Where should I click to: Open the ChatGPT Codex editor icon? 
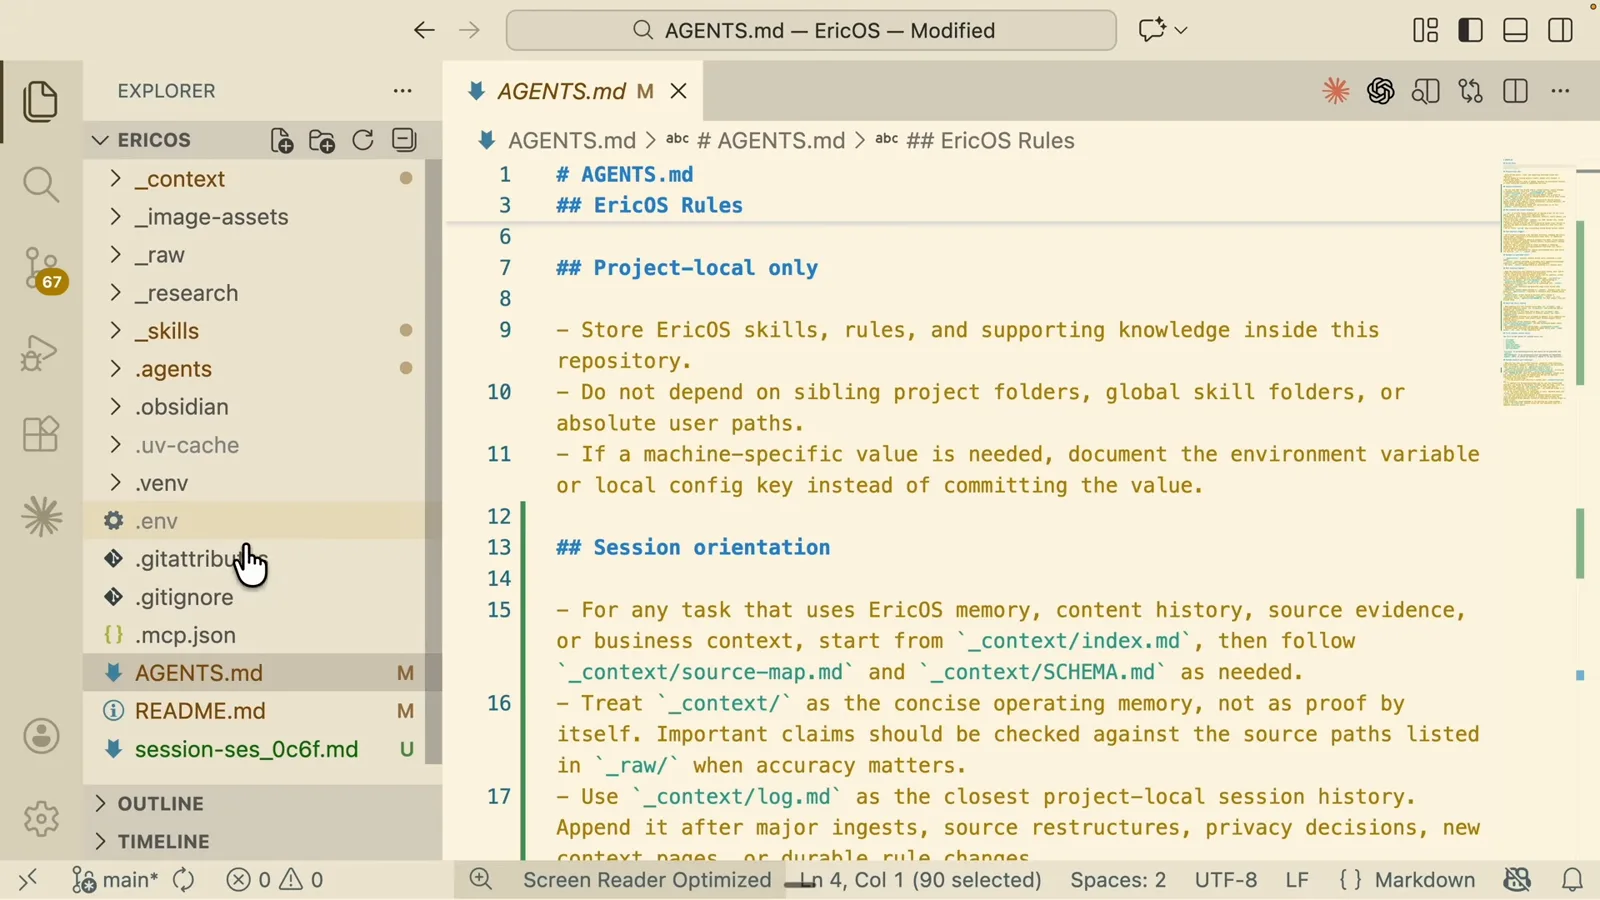pos(1381,91)
